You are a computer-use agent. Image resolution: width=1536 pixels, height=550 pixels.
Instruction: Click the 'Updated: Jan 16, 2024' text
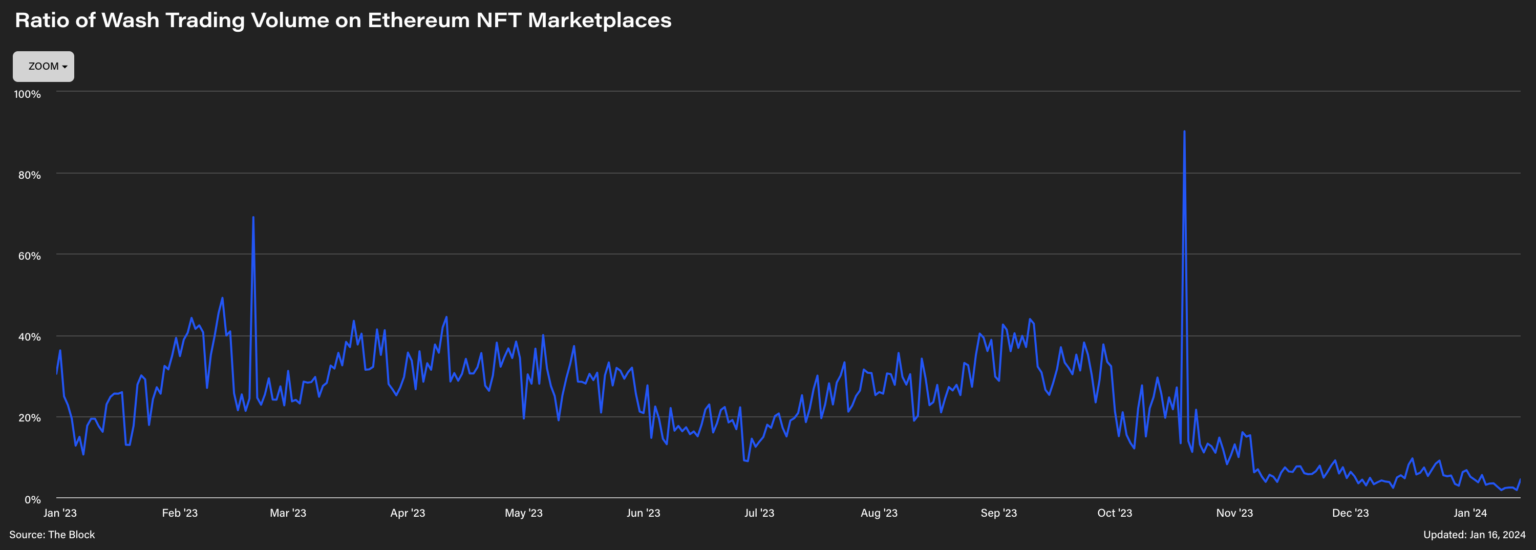[1474, 535]
